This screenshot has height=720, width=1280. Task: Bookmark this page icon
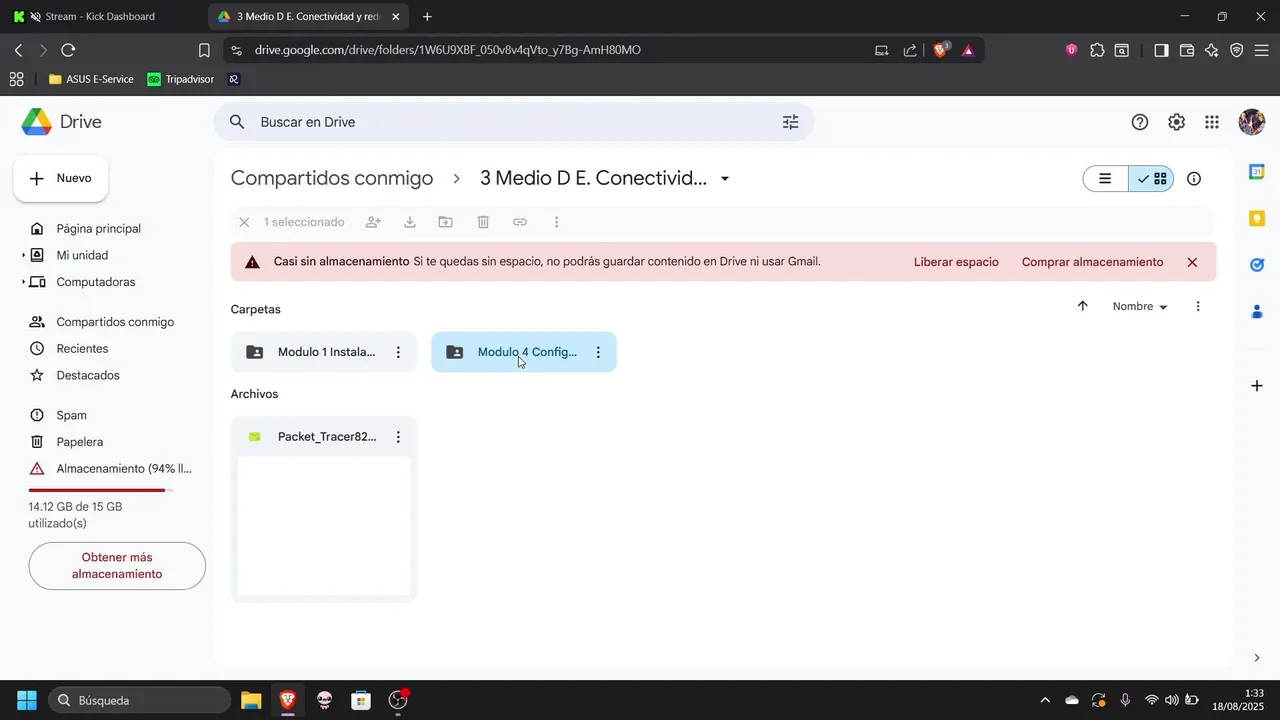[204, 50]
